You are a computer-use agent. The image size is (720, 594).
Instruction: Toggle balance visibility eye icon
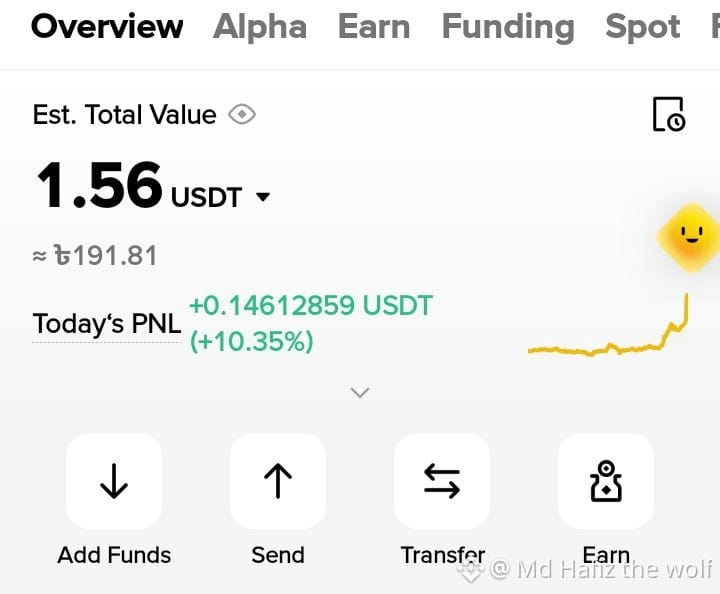pos(242,114)
